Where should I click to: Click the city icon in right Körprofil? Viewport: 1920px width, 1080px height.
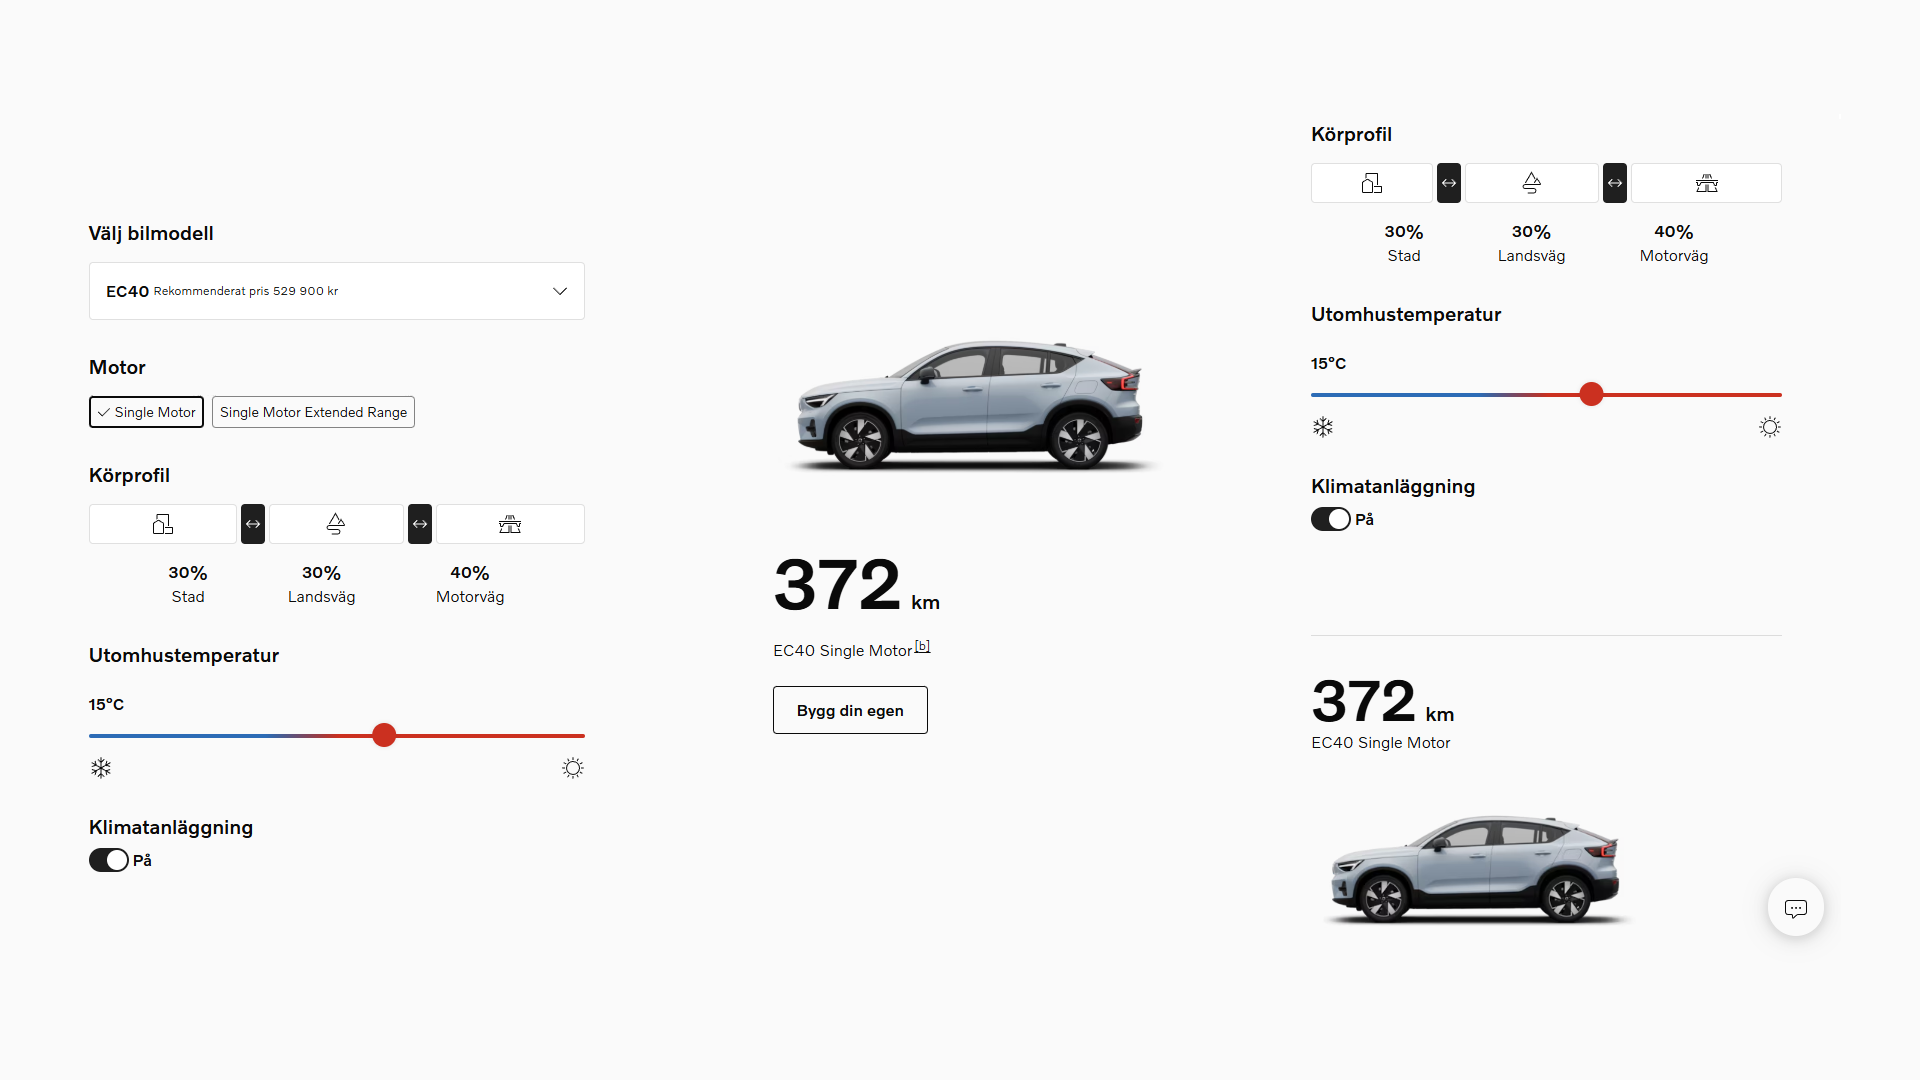pos(1372,183)
